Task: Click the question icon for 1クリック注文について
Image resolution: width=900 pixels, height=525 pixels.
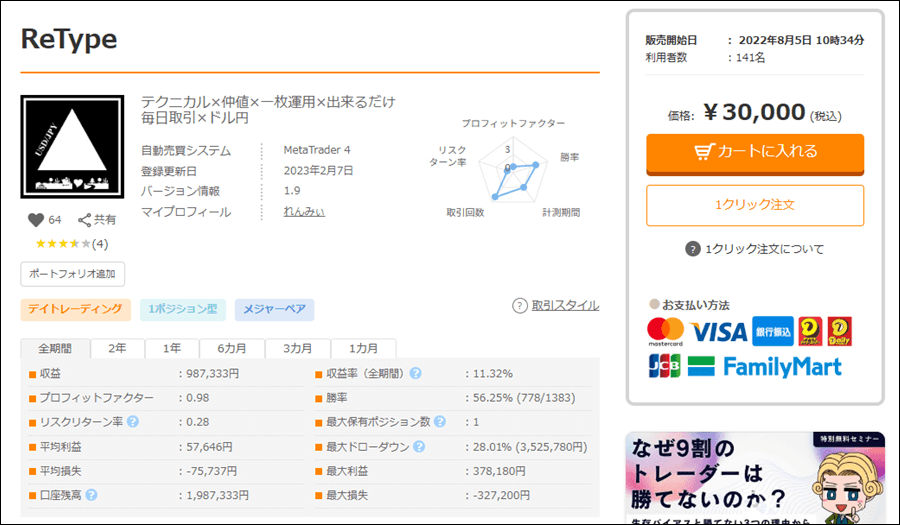Action: click(692, 249)
